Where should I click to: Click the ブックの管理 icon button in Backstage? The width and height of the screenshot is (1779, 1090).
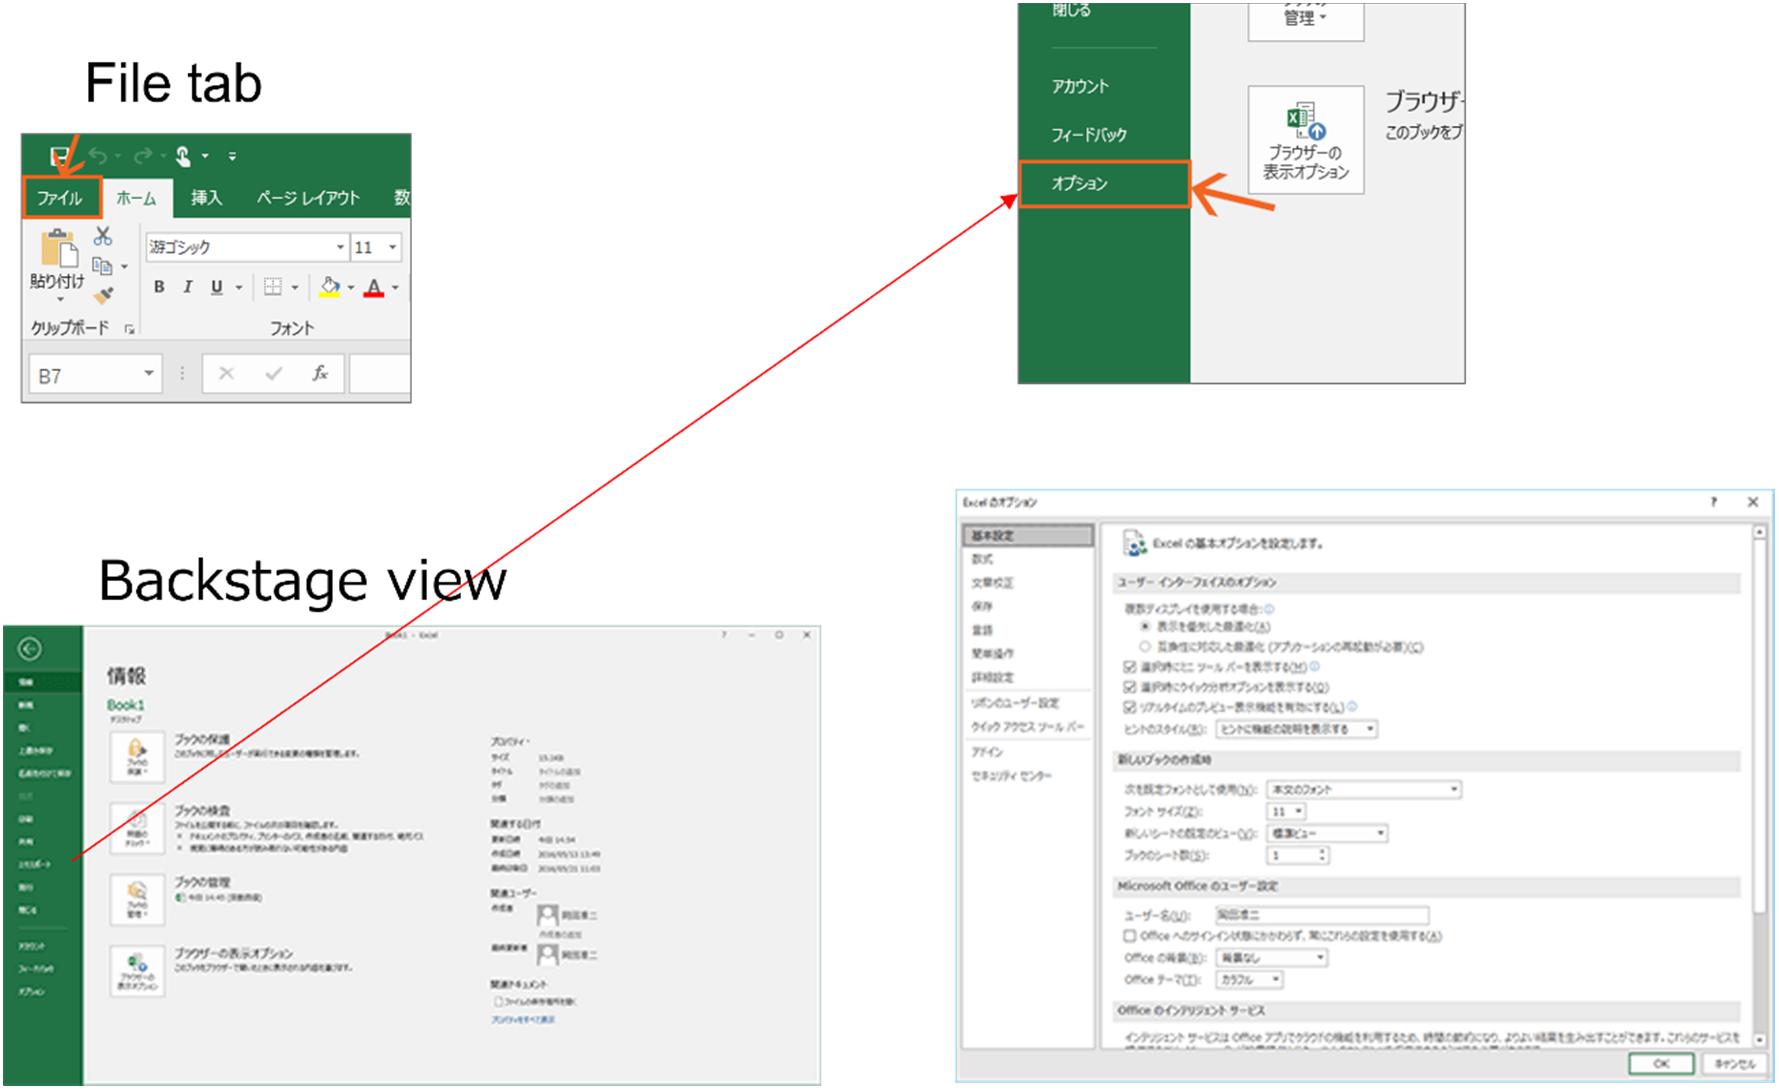[137, 899]
